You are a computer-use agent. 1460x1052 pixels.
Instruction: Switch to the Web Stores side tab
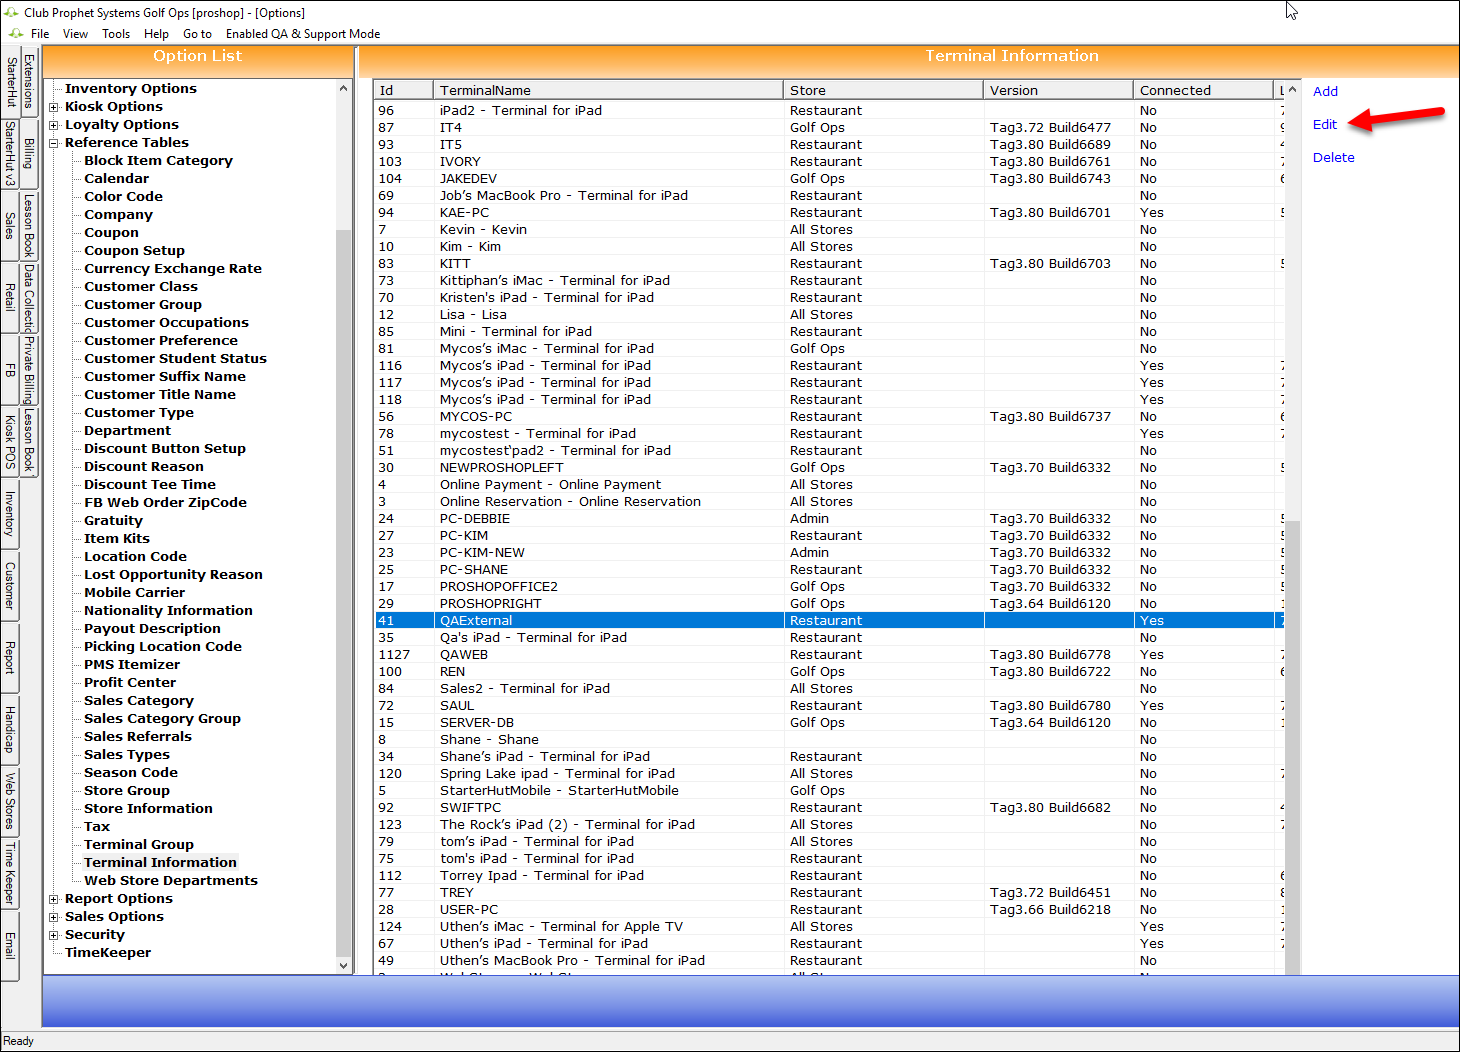(10, 800)
